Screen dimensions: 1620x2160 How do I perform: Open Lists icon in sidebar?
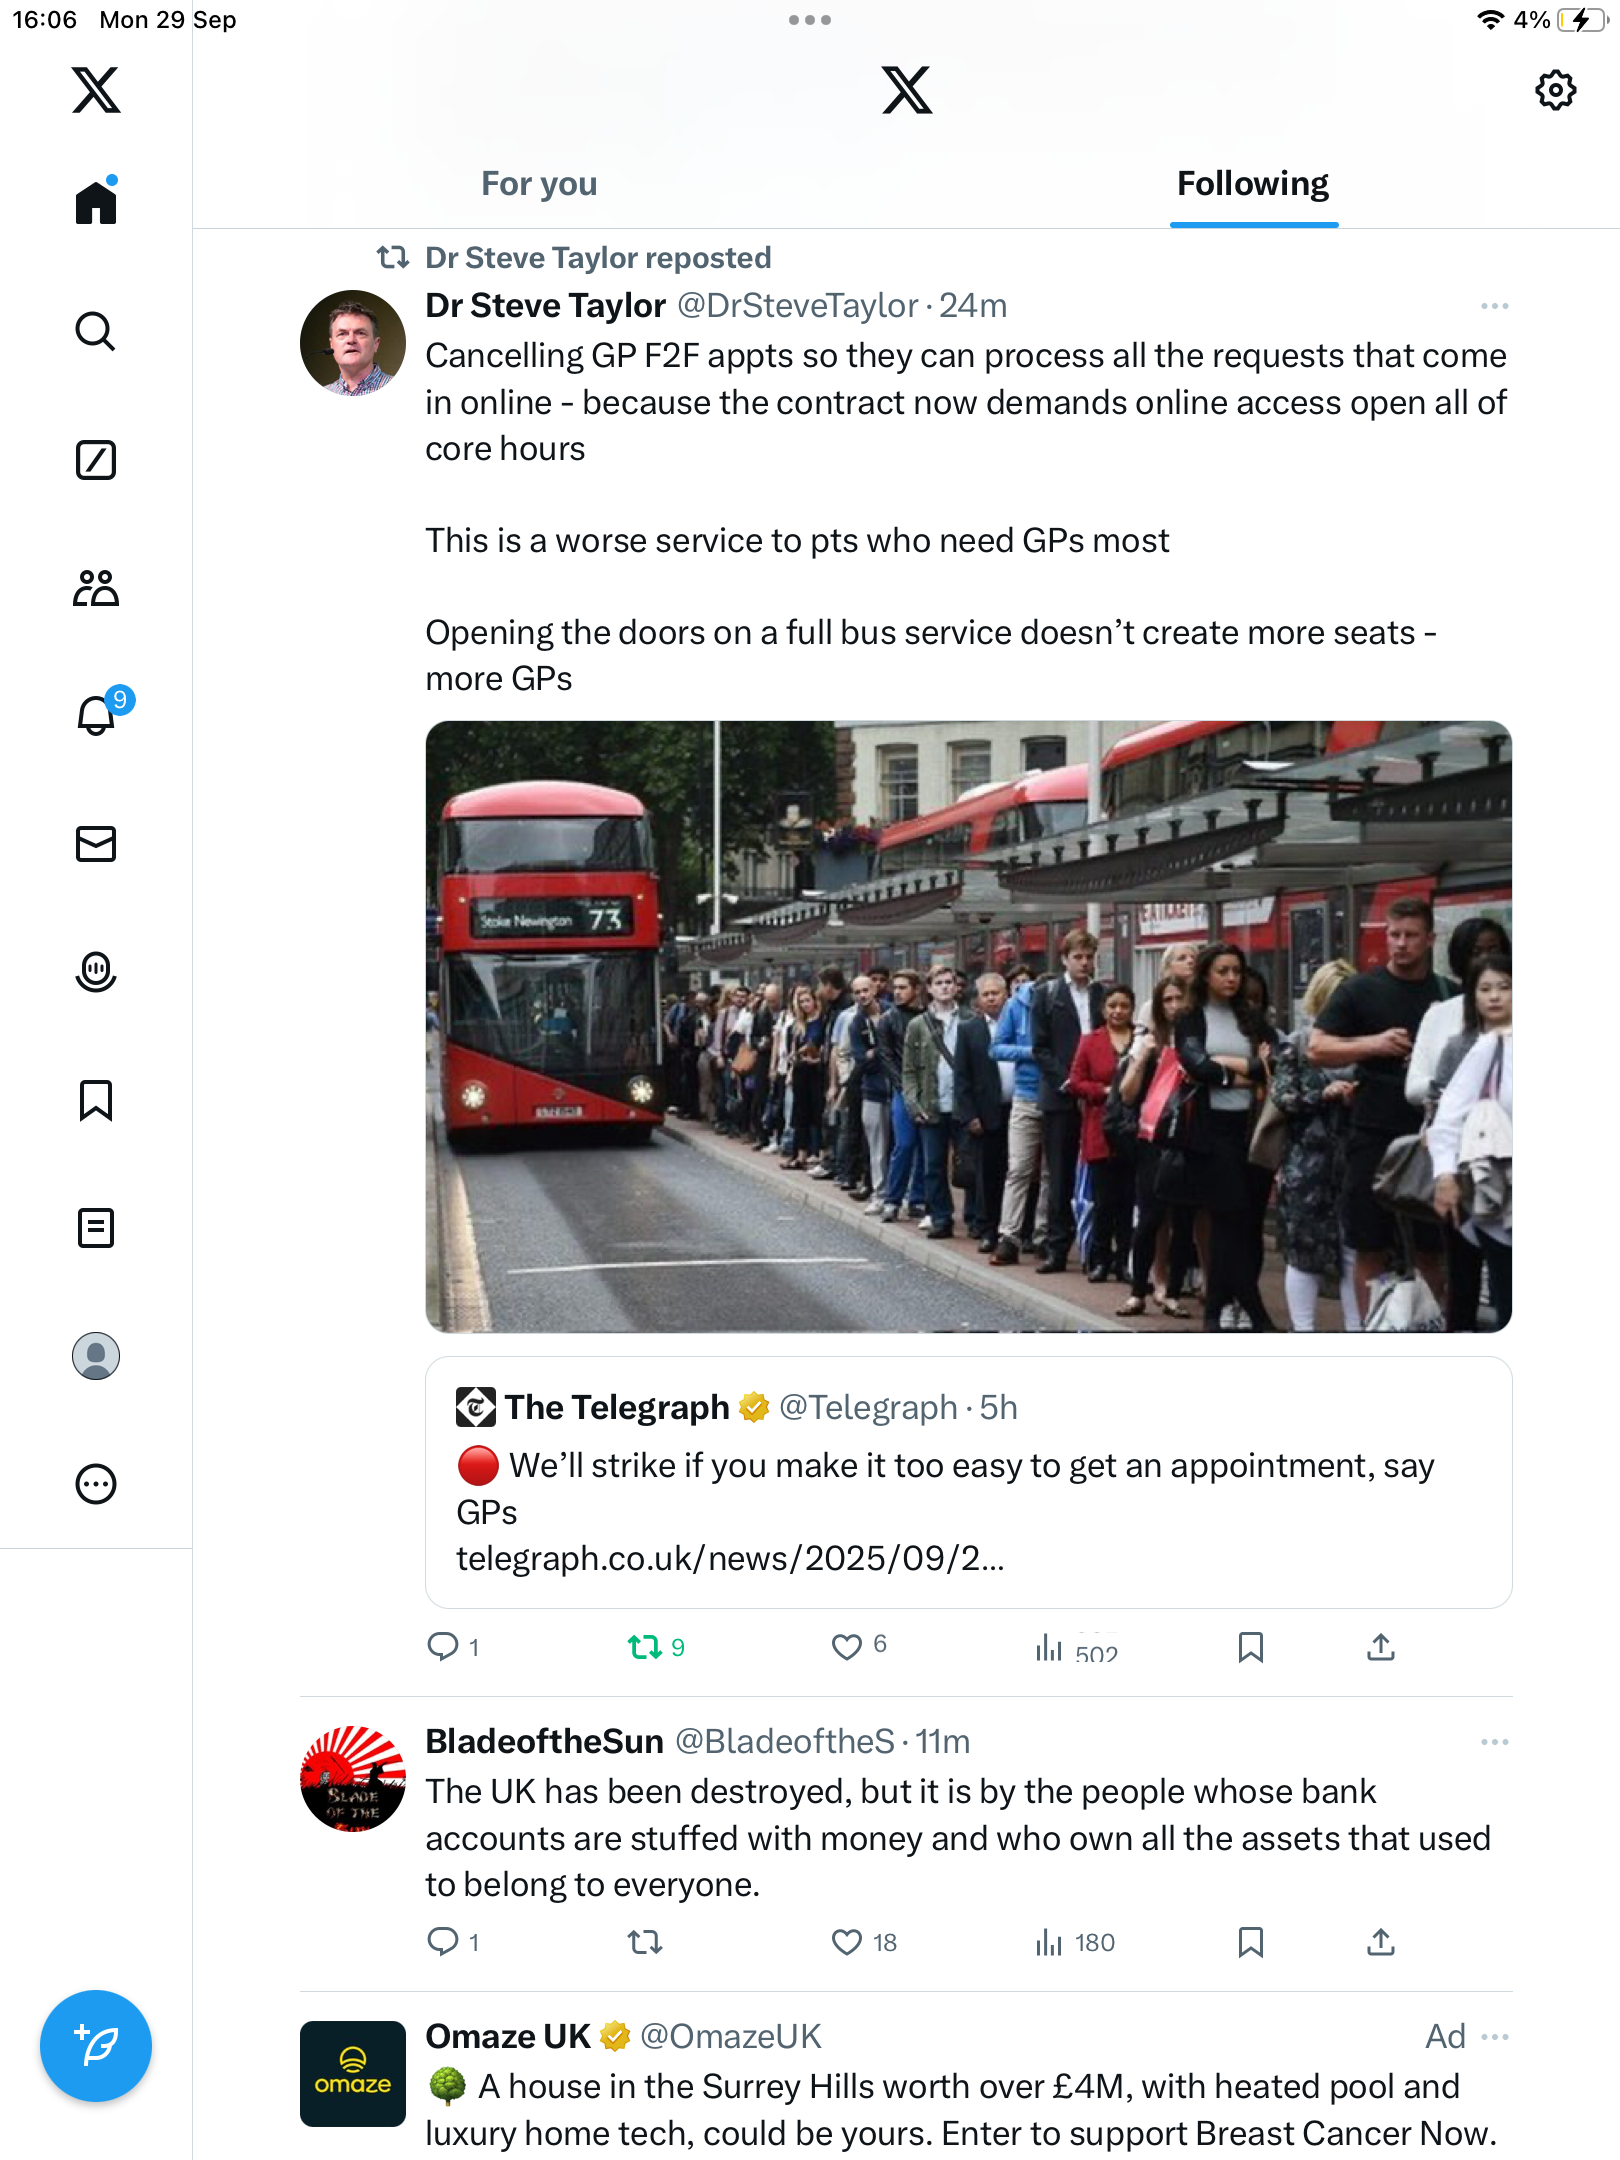(x=96, y=1228)
